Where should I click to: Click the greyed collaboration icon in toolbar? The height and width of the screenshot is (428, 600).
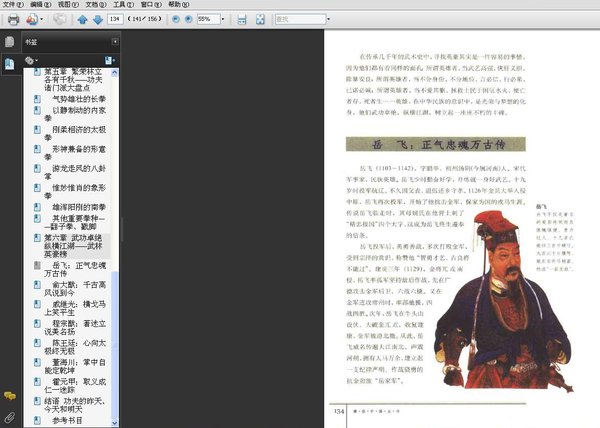(59, 19)
